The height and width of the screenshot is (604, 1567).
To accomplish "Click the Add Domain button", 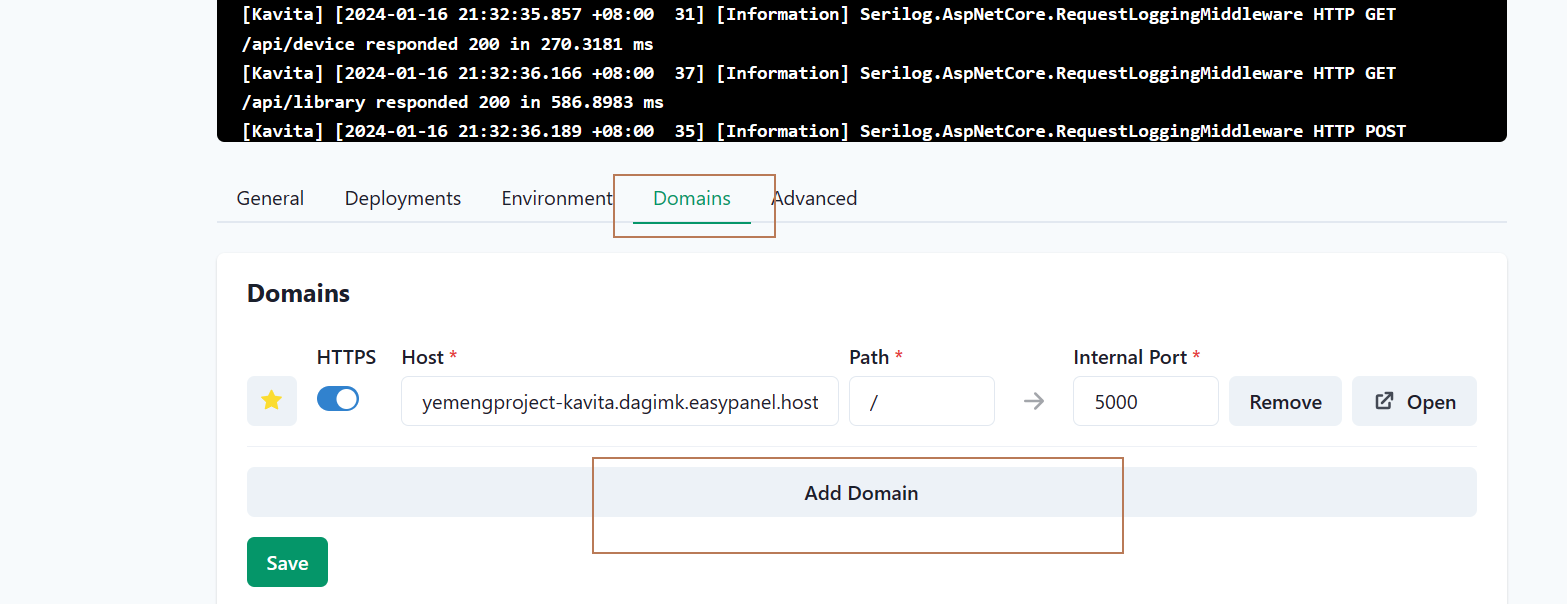I will click(x=861, y=492).
